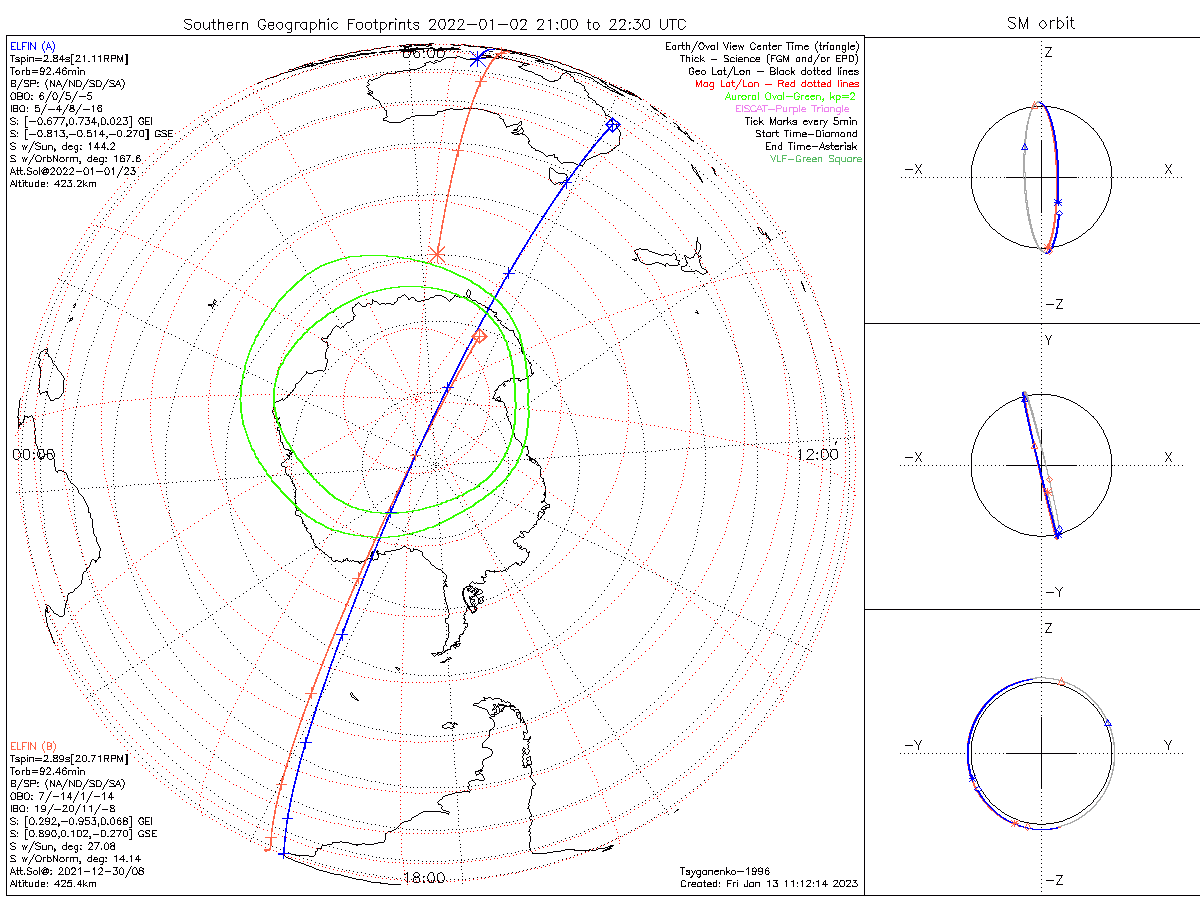Click 'Att.Sol@2022-01-01/23' text

[x=72, y=170]
